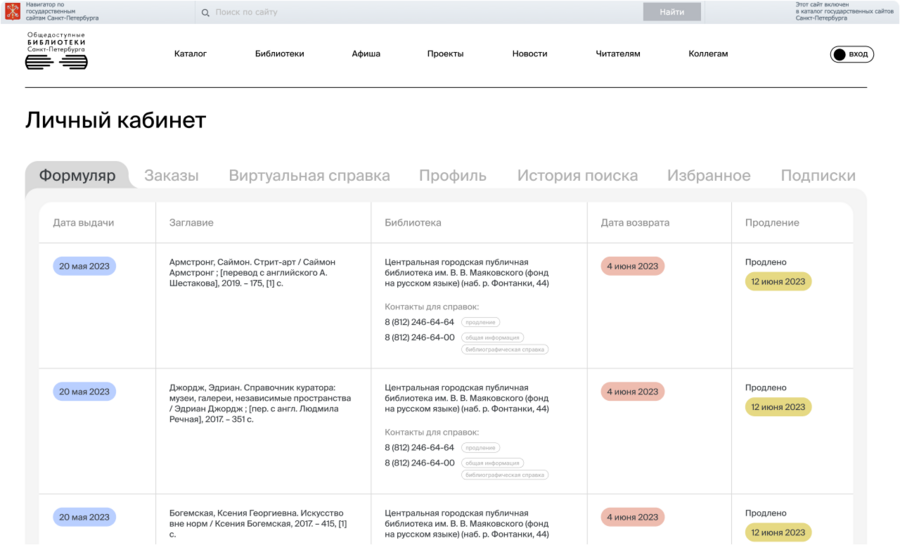The image size is (900, 545).
Task: Click продление tag in Джордж row
Action: pyautogui.click(x=480, y=448)
